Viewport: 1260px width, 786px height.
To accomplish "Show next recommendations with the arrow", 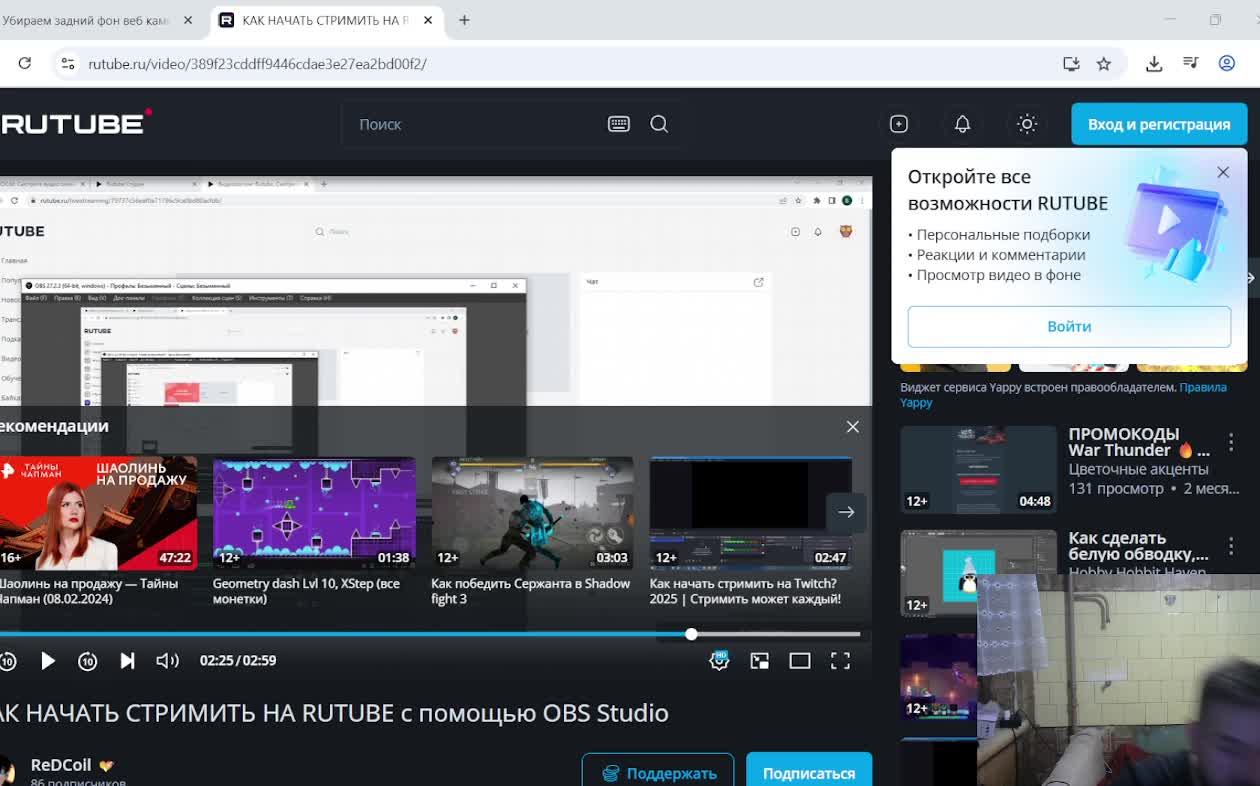I will pyautogui.click(x=846, y=512).
